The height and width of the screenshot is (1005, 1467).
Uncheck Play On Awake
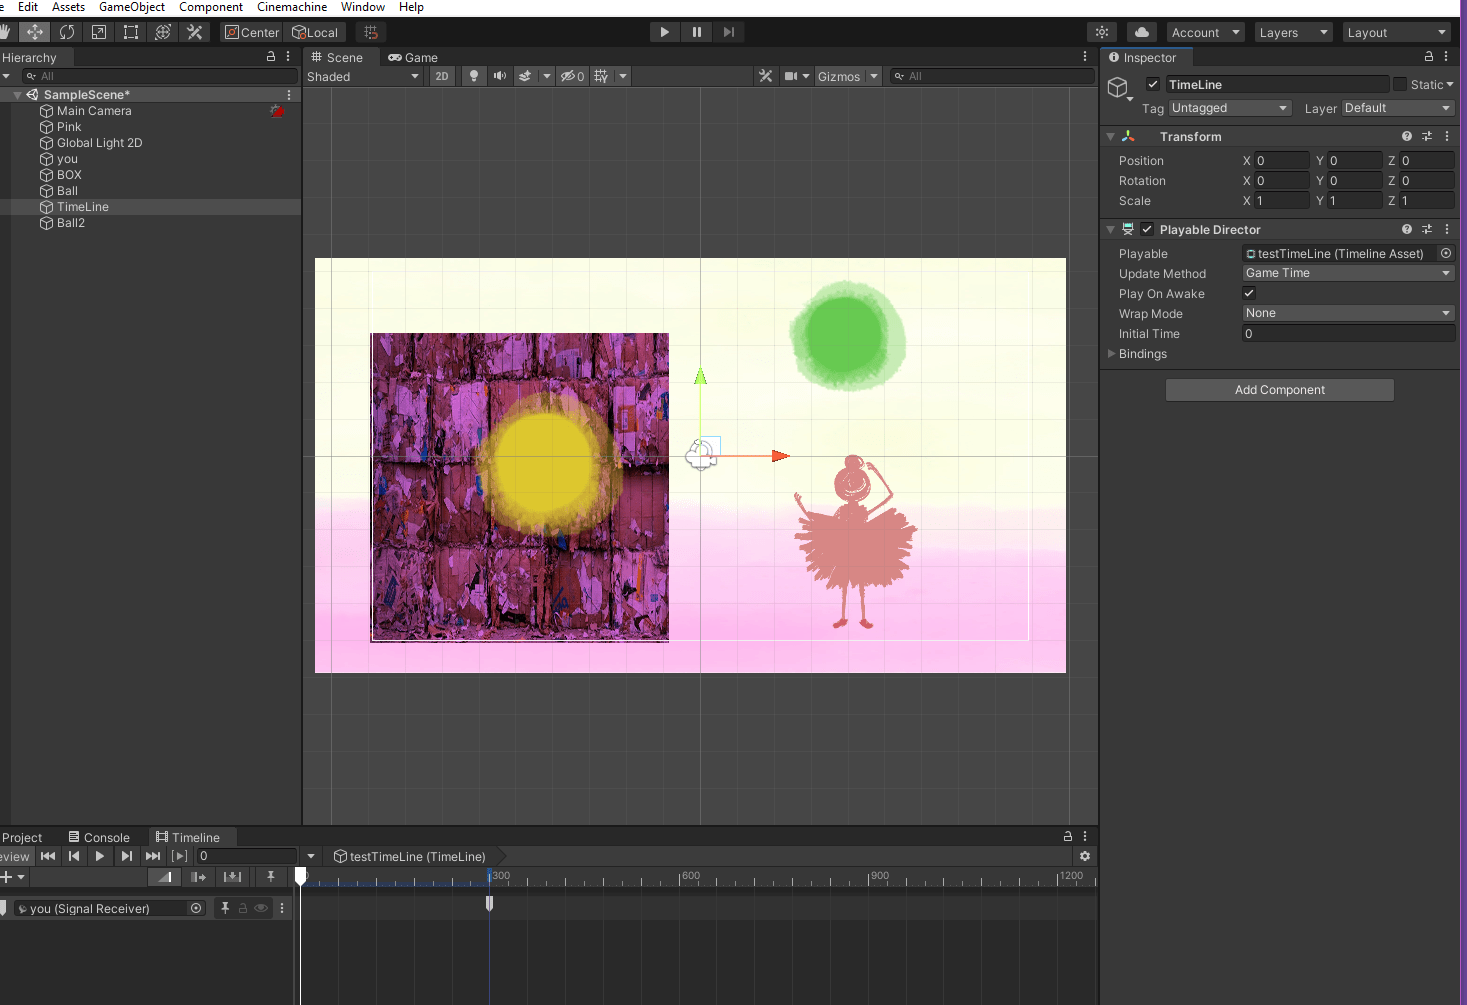[1249, 293]
